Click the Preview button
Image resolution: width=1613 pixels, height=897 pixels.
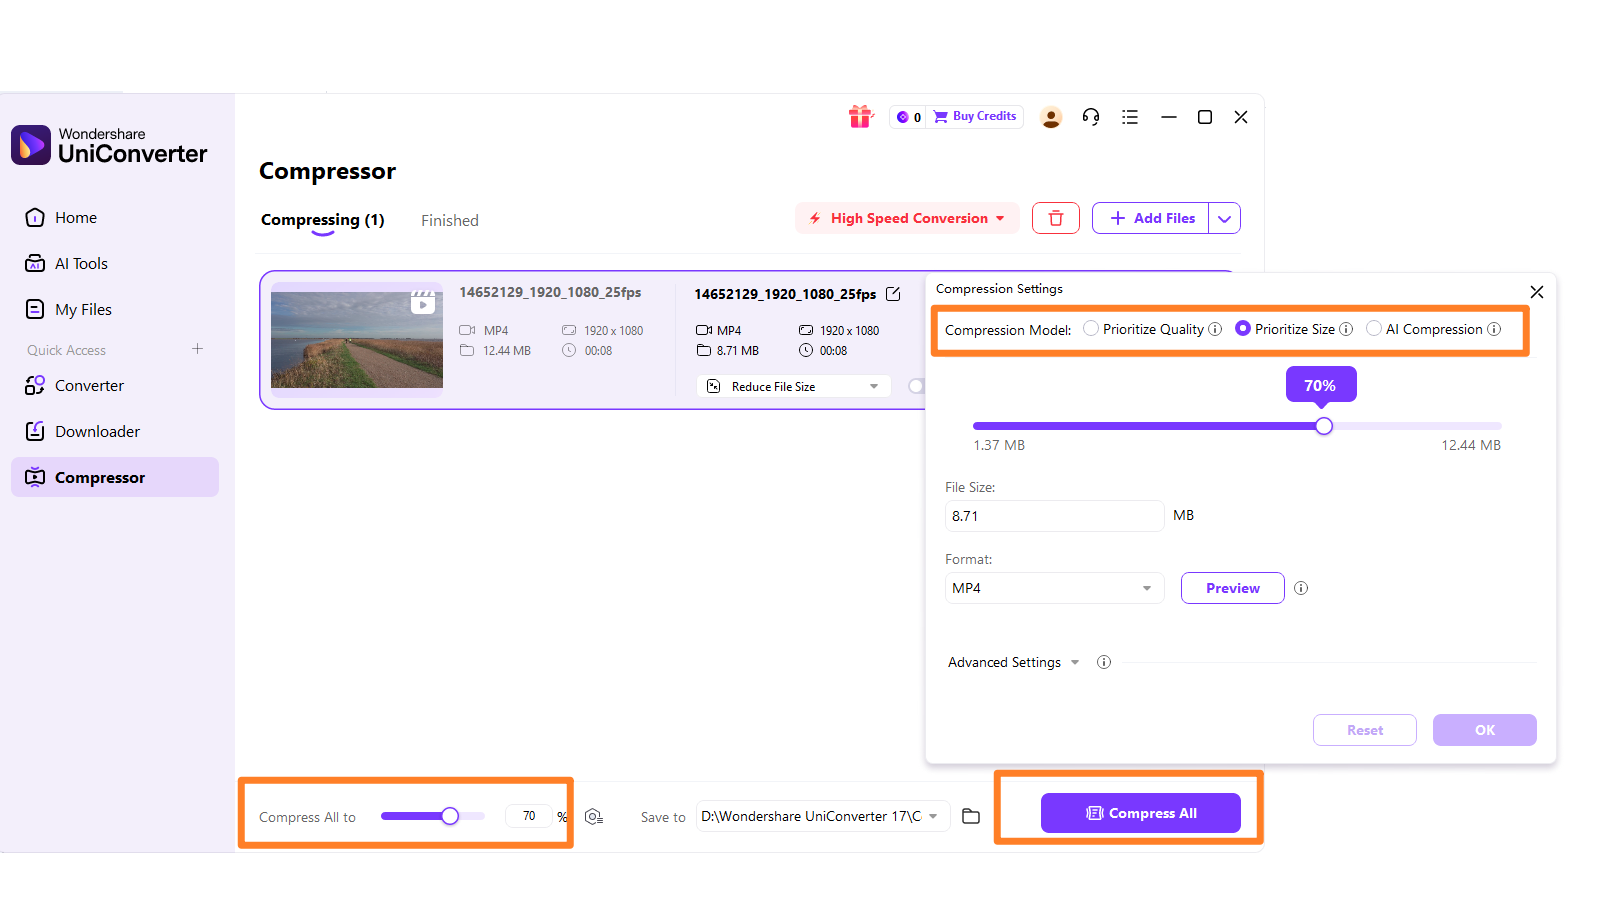(1232, 588)
